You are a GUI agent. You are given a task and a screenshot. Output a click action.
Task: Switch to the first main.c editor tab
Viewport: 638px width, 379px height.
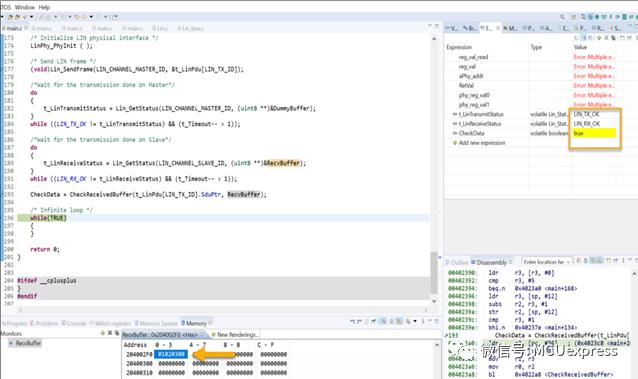tap(14, 28)
